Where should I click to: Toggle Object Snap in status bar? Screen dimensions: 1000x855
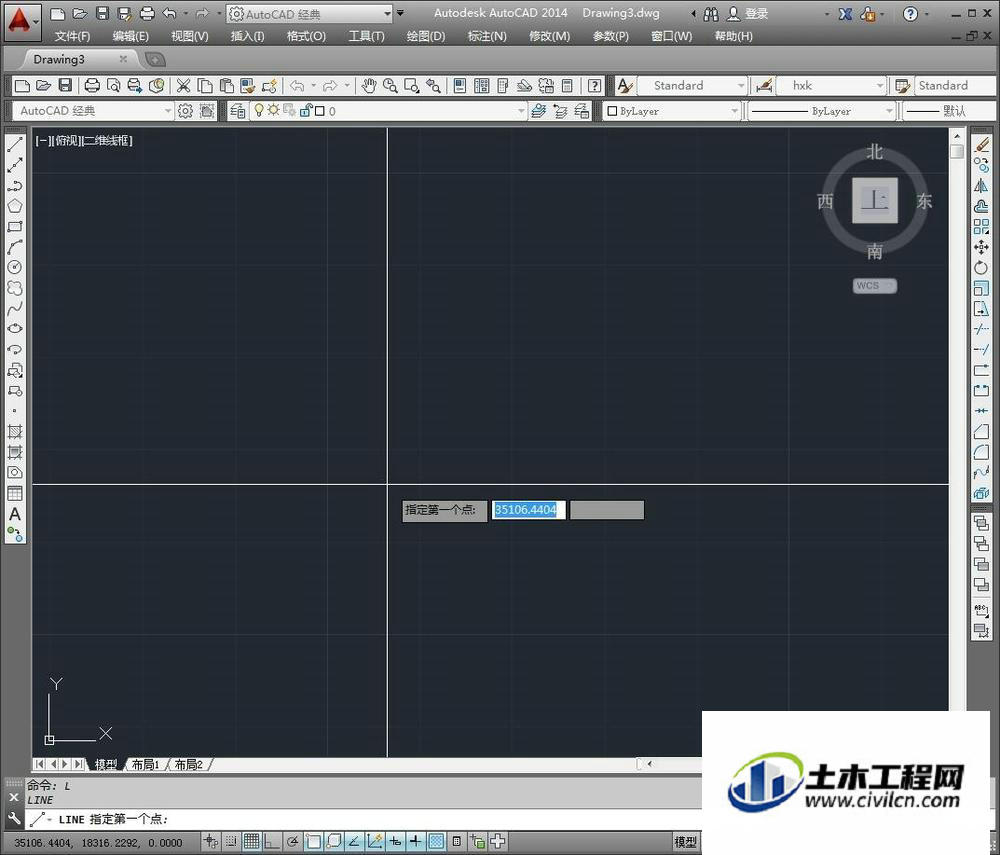pos(313,842)
